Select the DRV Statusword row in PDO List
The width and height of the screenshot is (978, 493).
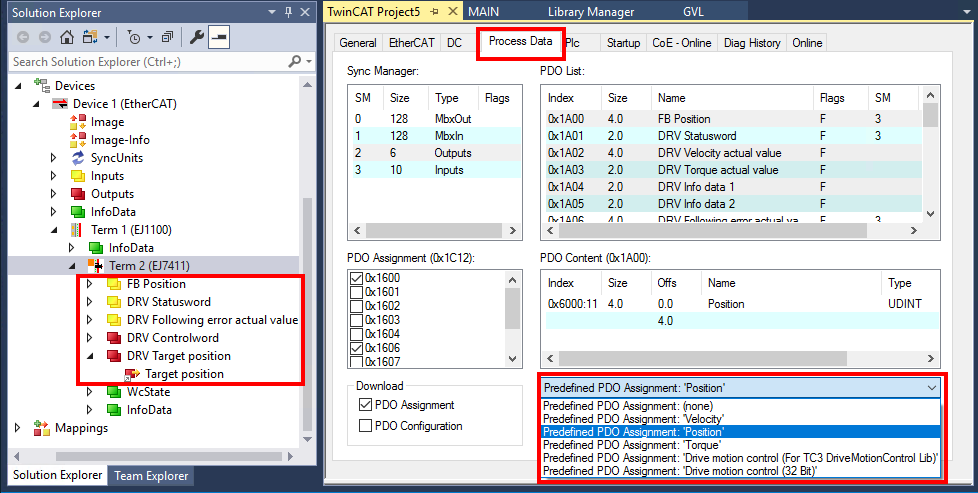coord(733,136)
